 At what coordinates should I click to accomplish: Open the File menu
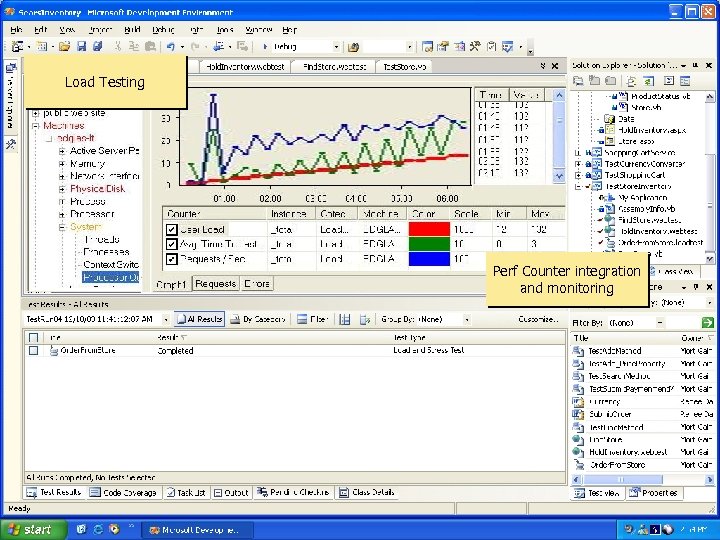(x=16, y=30)
